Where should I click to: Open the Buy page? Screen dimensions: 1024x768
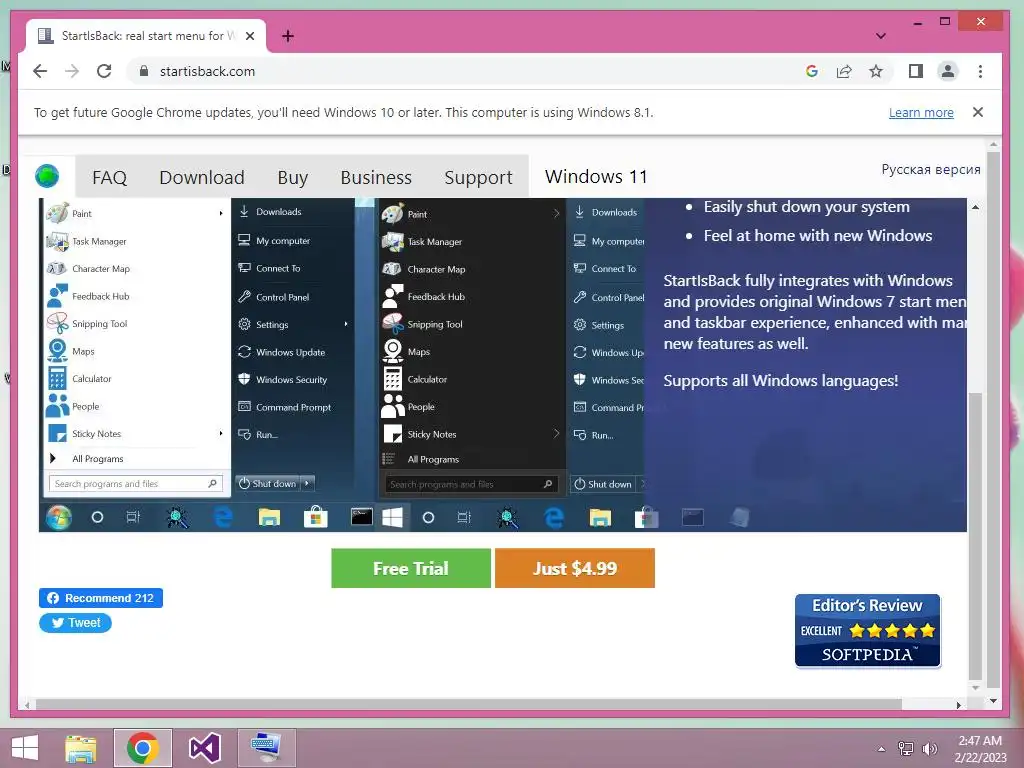293,177
